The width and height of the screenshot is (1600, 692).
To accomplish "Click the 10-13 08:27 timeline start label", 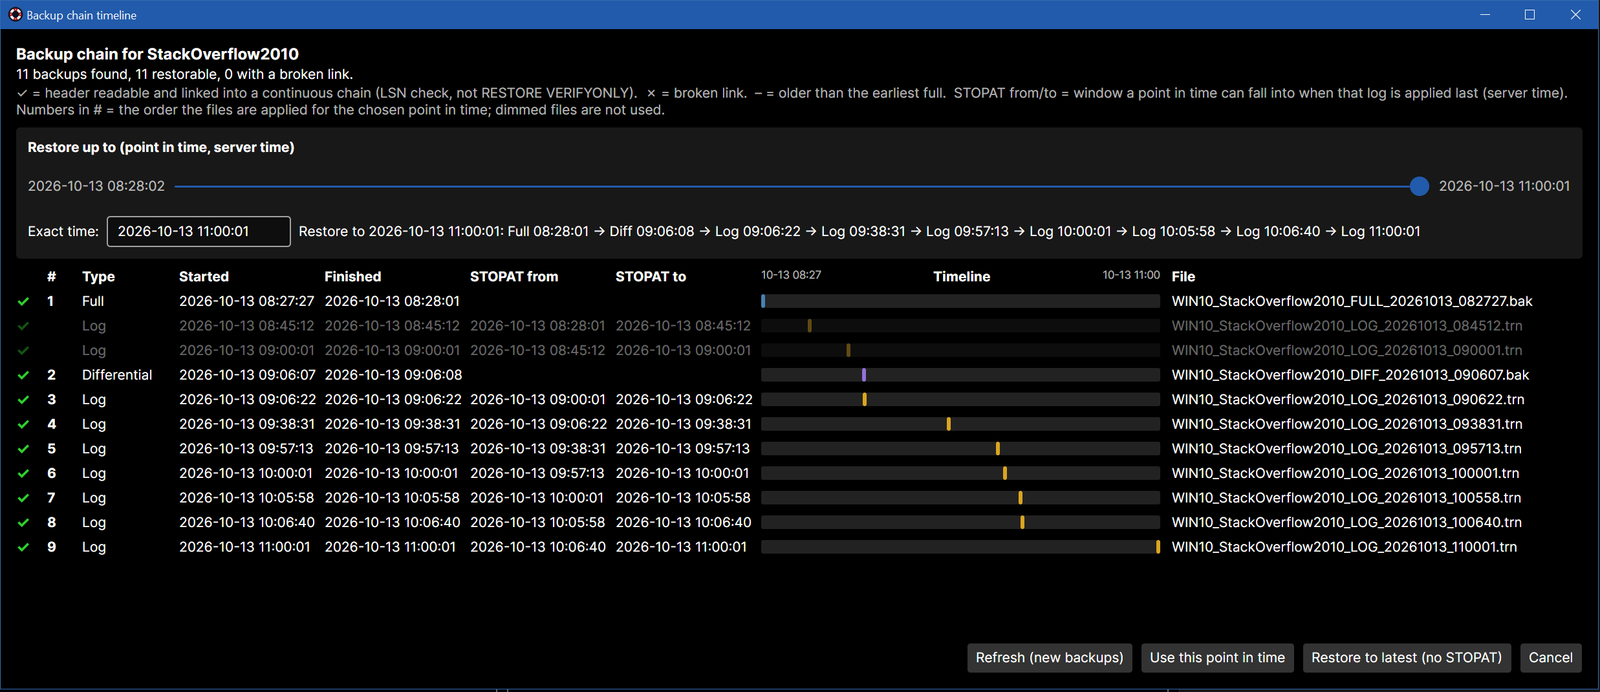I will point(791,275).
